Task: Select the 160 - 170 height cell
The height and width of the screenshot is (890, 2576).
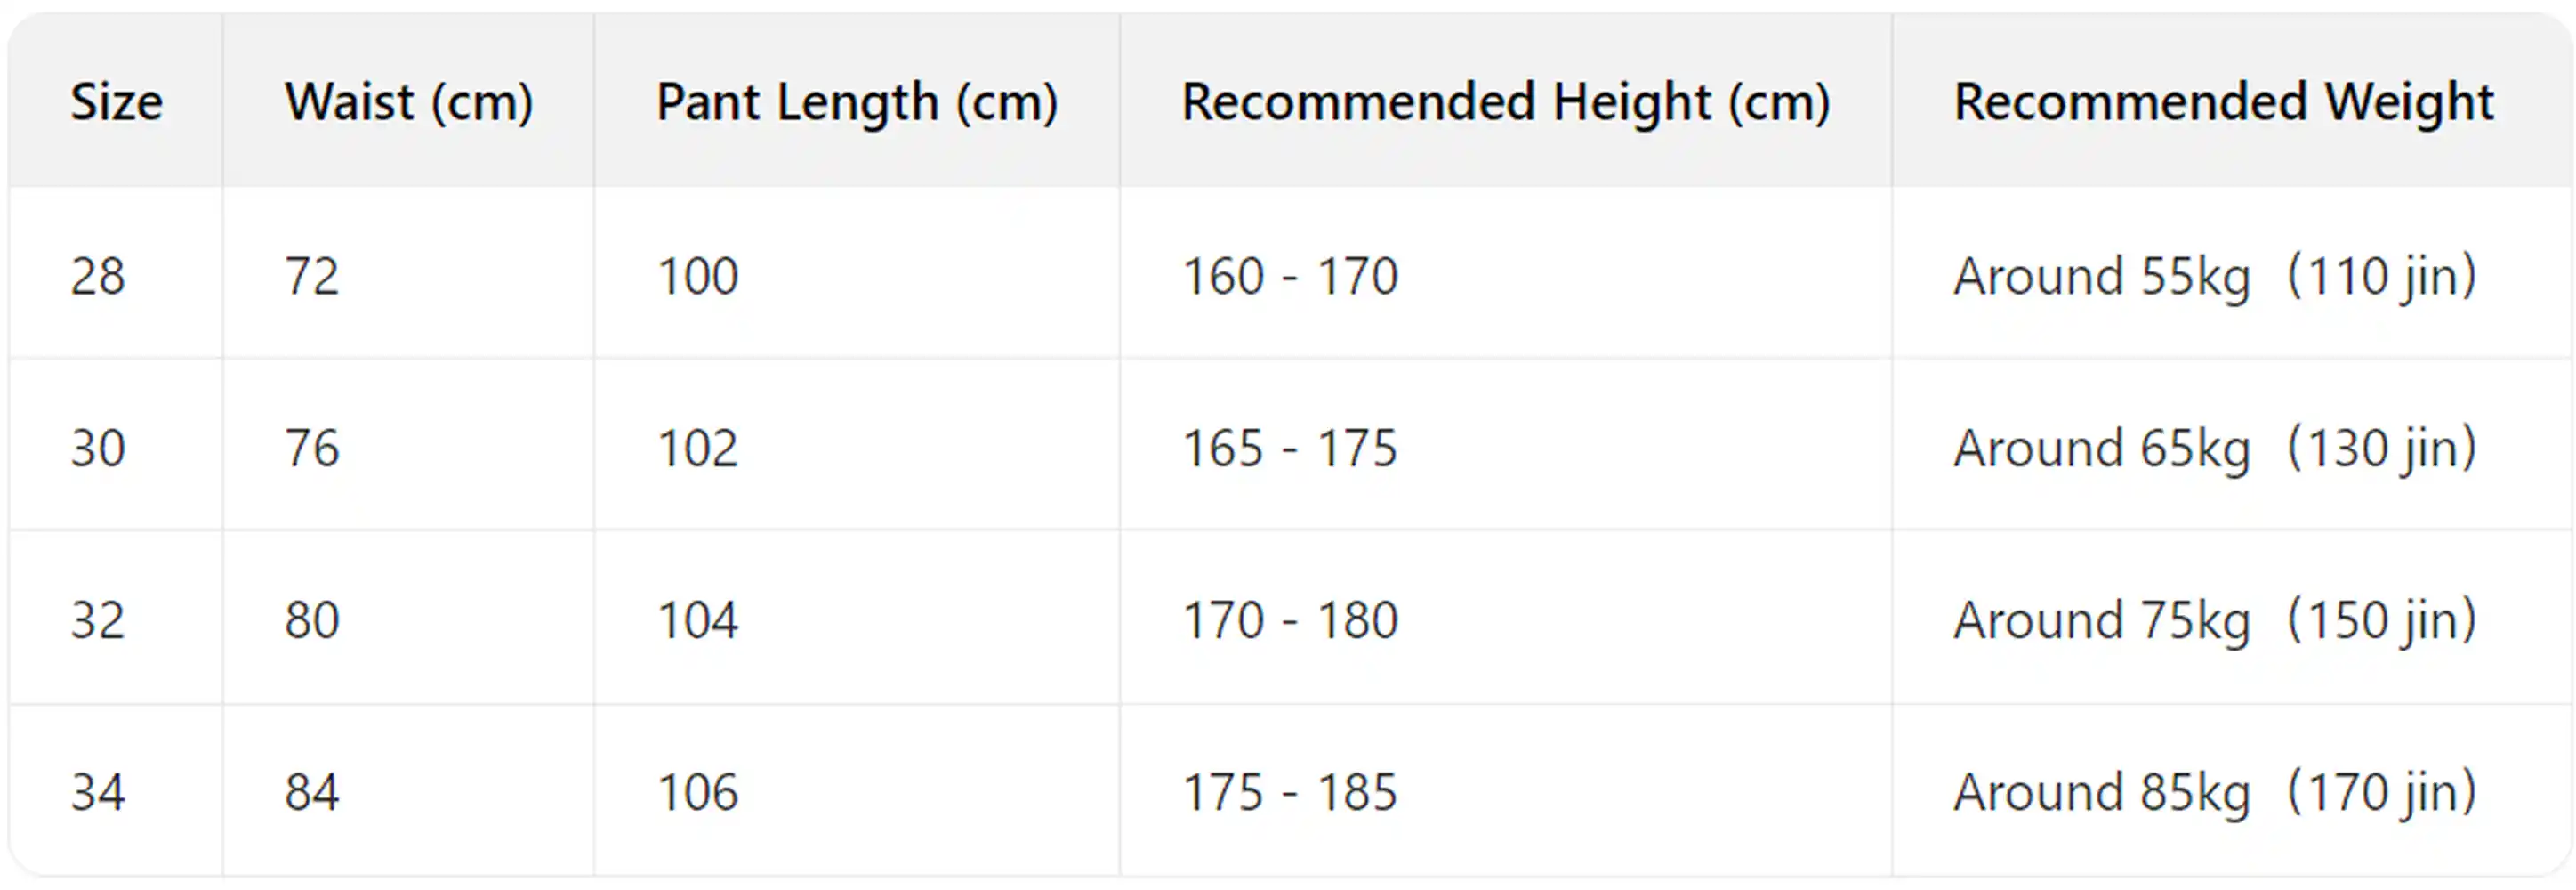Action: 1290,276
